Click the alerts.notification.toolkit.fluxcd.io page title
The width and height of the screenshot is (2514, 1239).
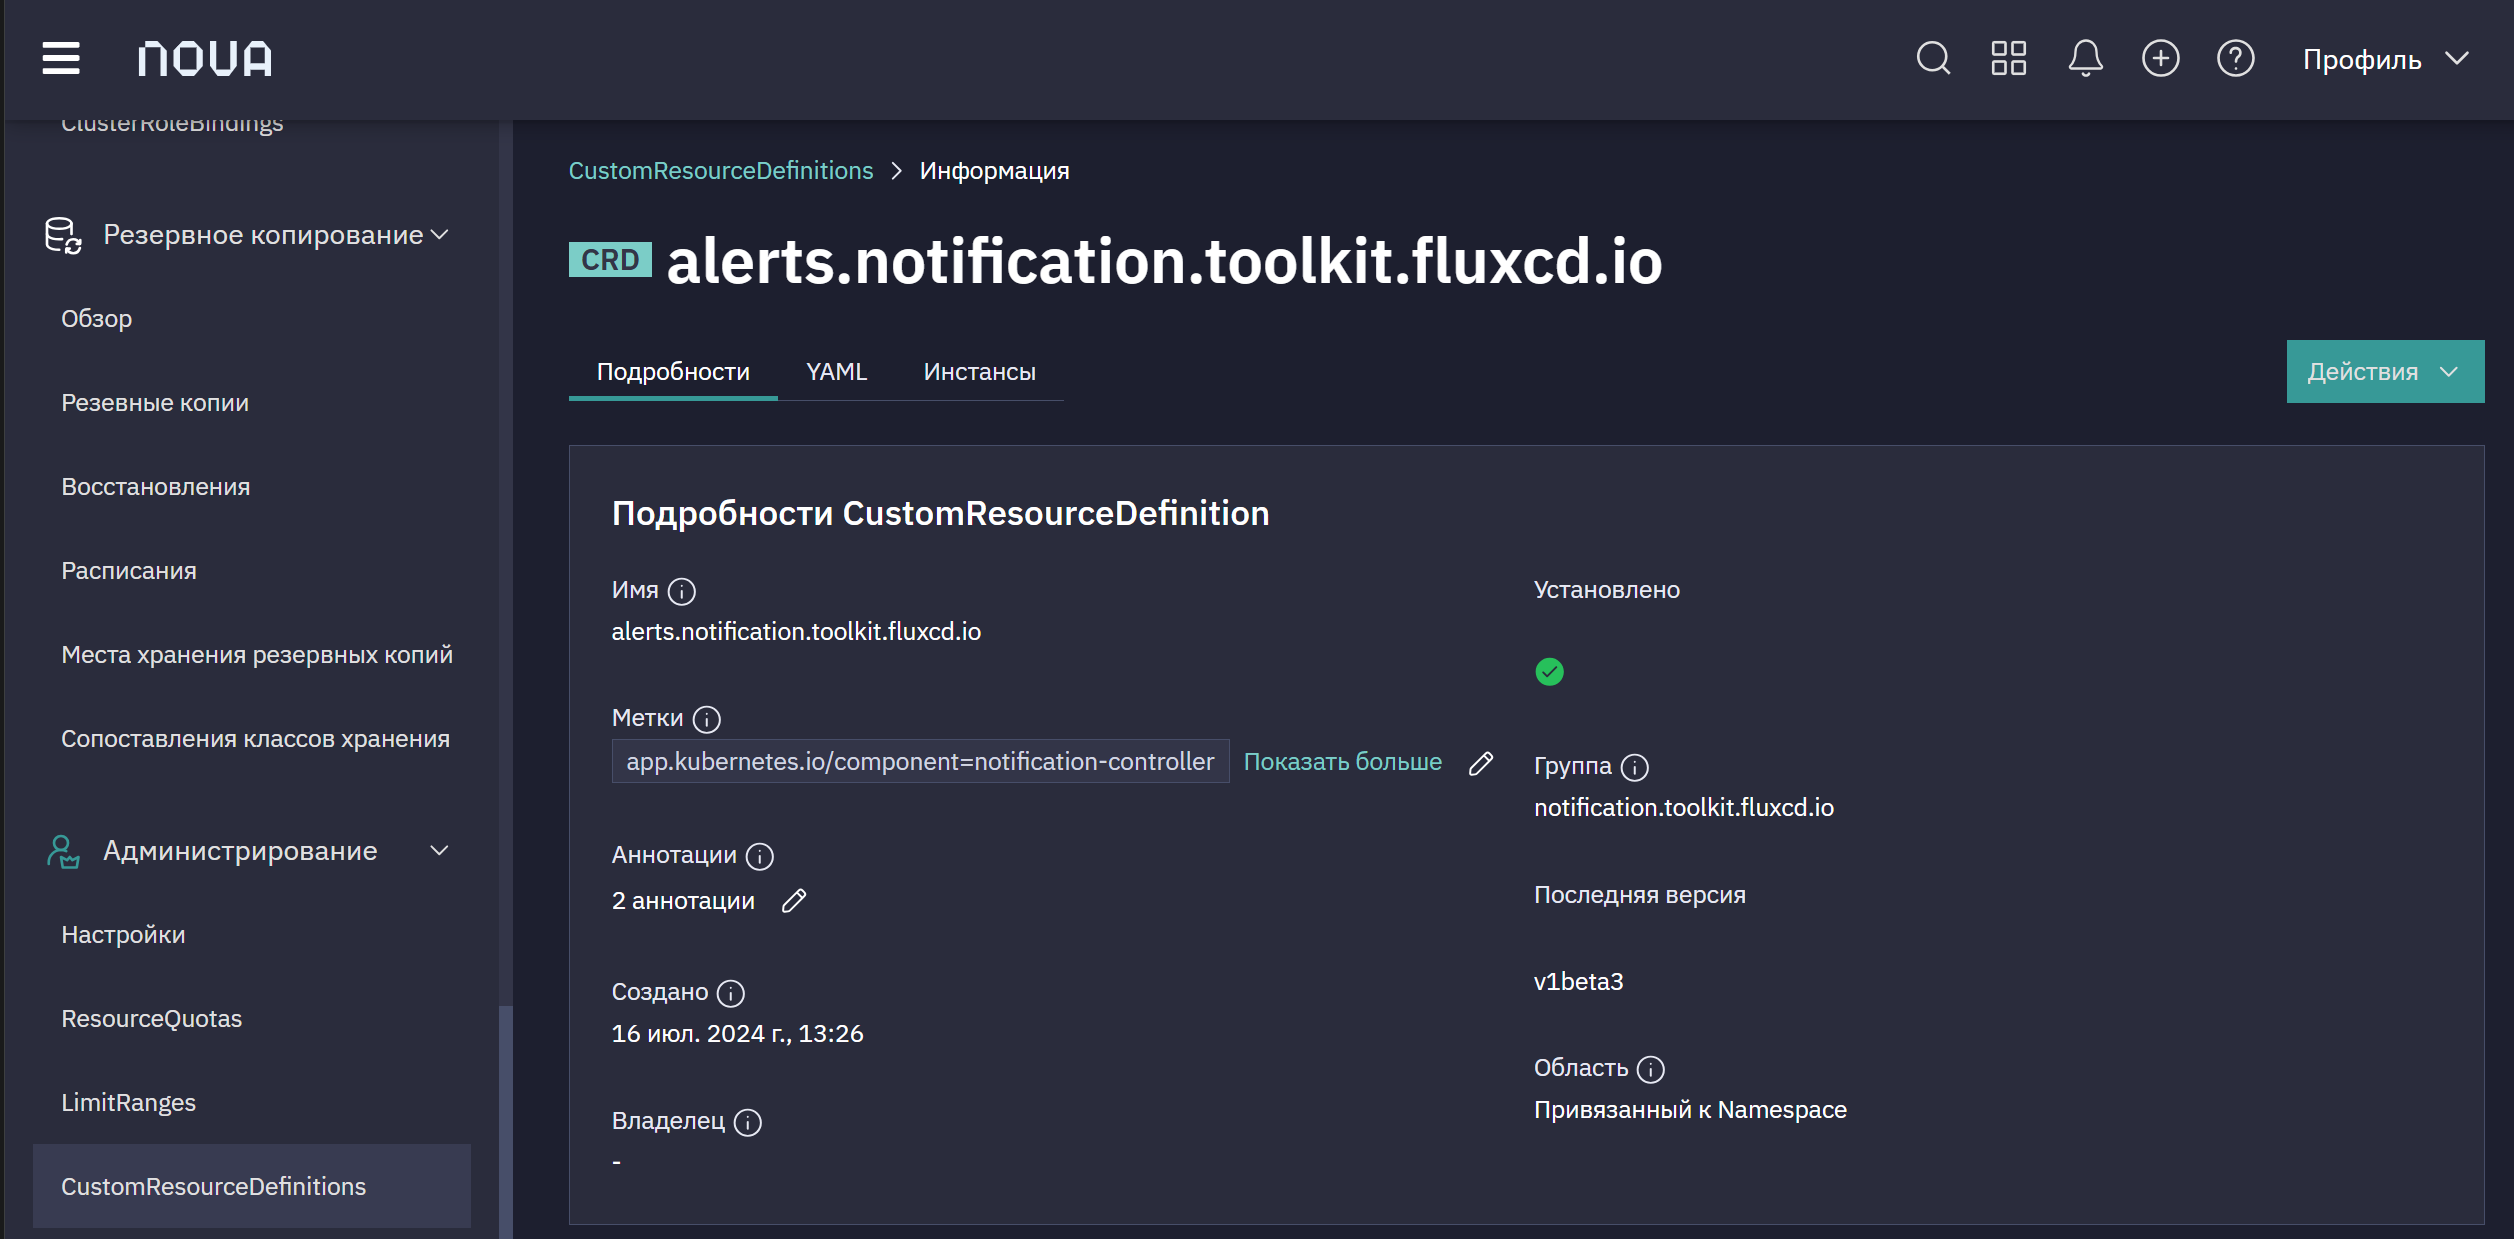1164,261
